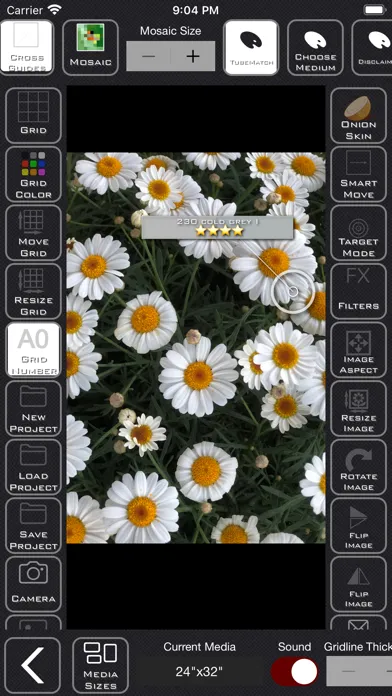392x696 pixels.
Task: Decrease Gridline Thickness with minus button
Action: (x=349, y=671)
